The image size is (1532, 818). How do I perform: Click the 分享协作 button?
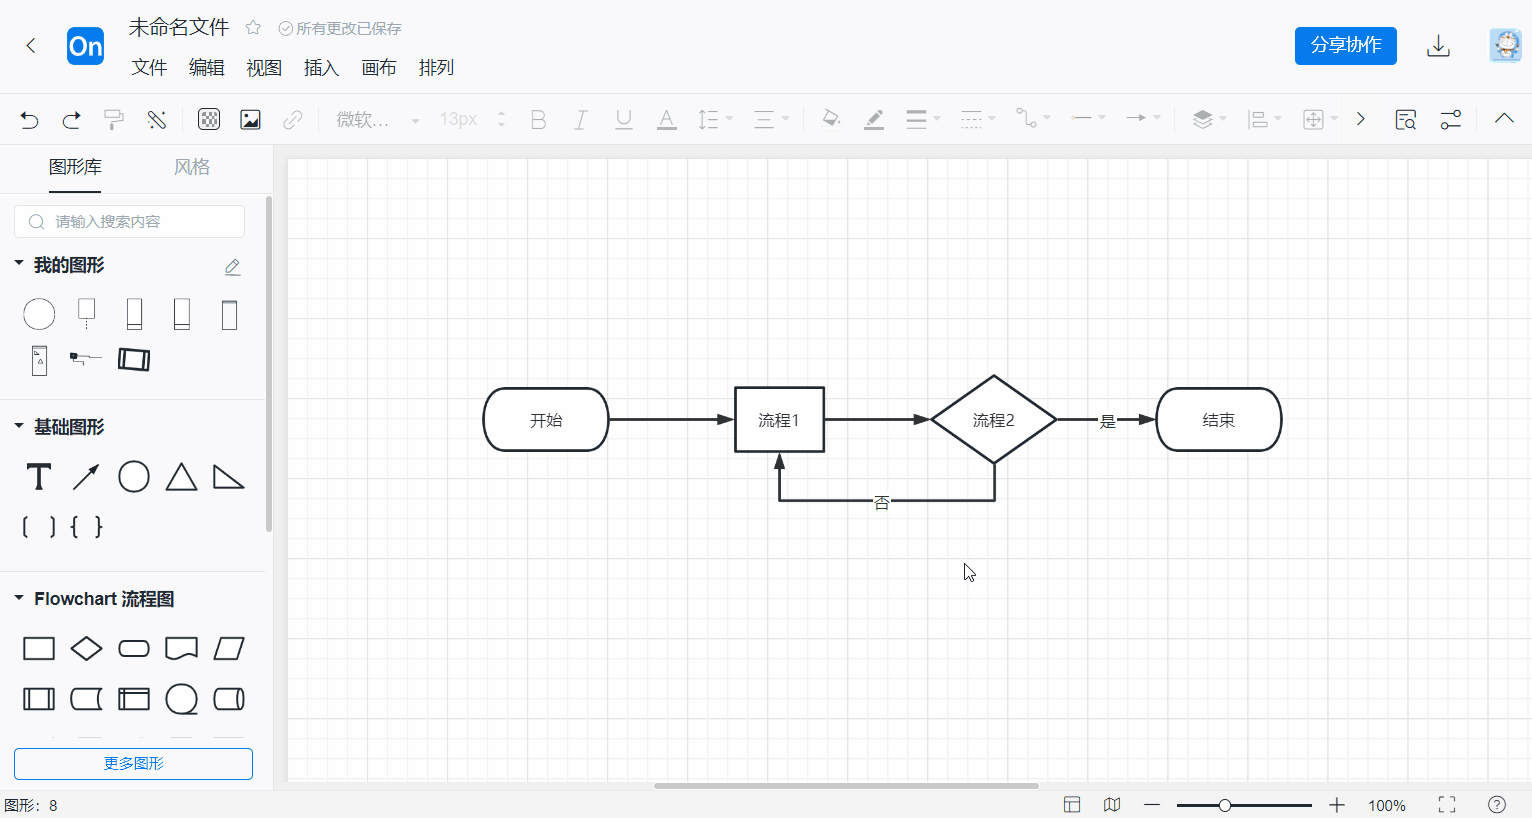point(1345,46)
